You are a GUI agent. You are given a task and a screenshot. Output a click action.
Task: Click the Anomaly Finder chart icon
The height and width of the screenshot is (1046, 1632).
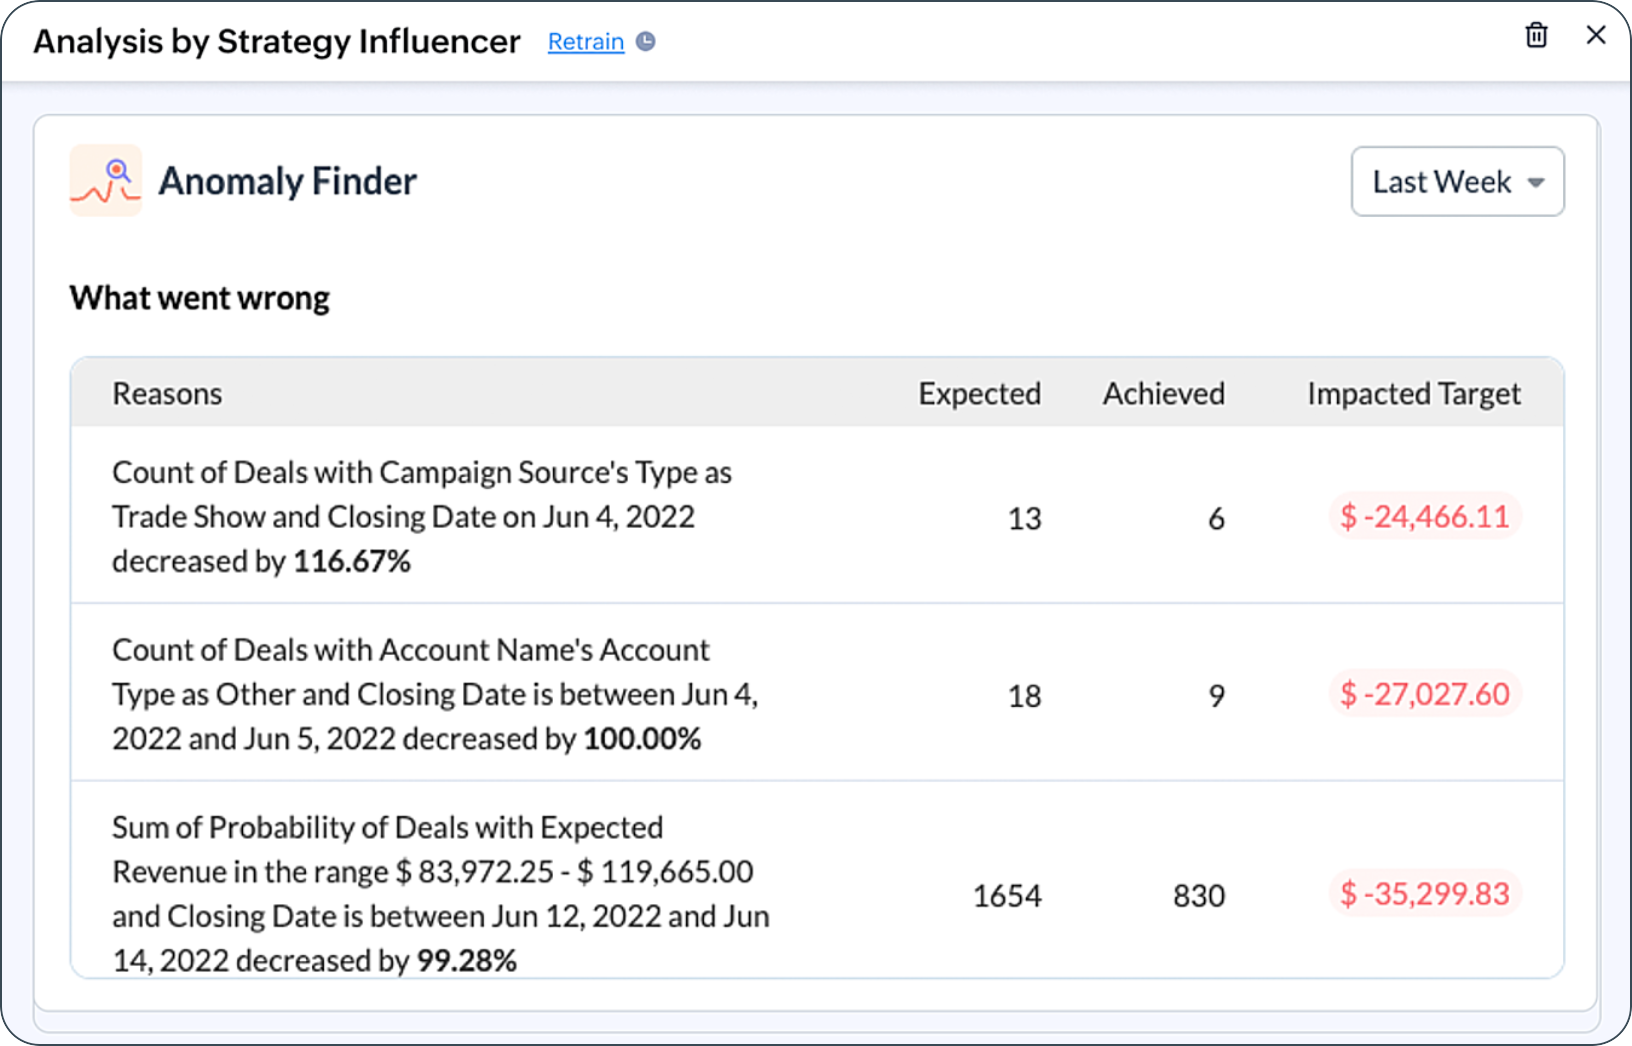pyautogui.click(x=106, y=181)
